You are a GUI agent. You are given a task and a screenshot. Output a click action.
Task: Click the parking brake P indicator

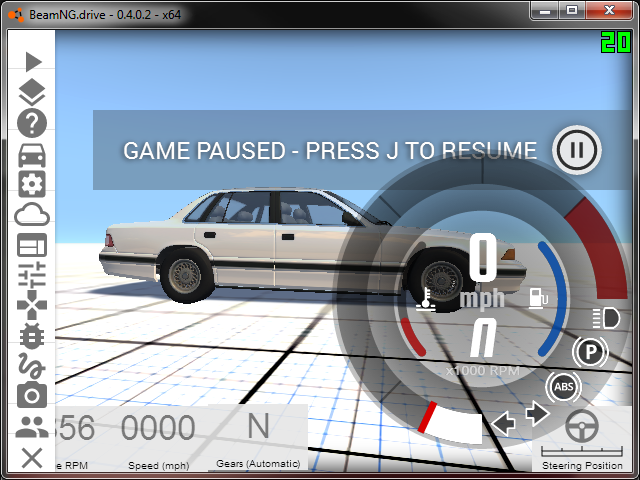(590, 351)
